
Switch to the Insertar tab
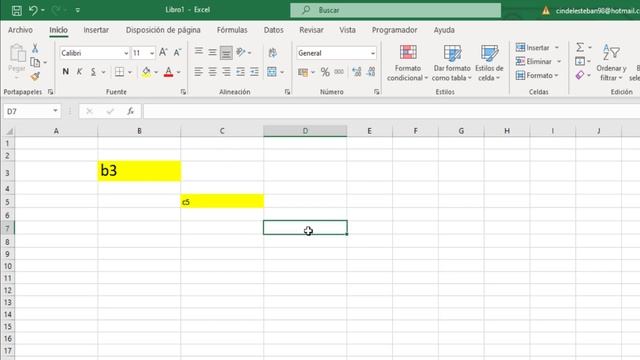tap(96, 30)
